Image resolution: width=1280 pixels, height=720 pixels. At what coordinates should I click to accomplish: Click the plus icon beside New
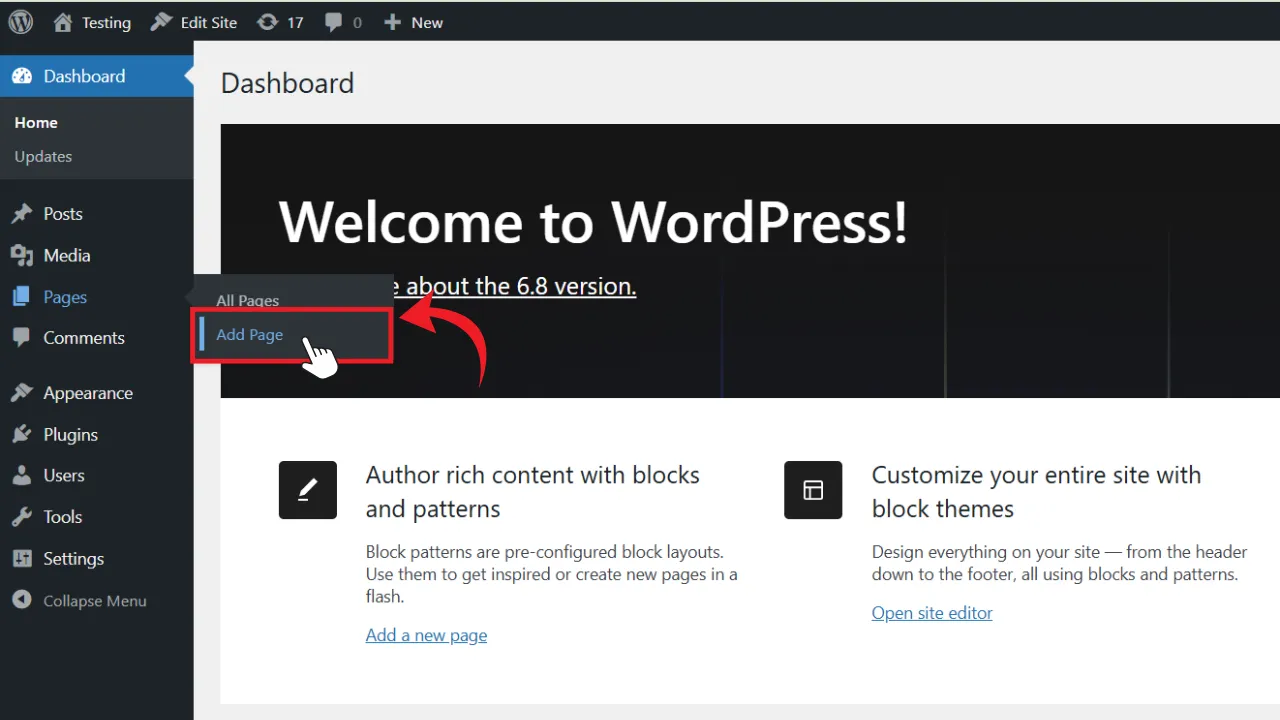click(392, 22)
